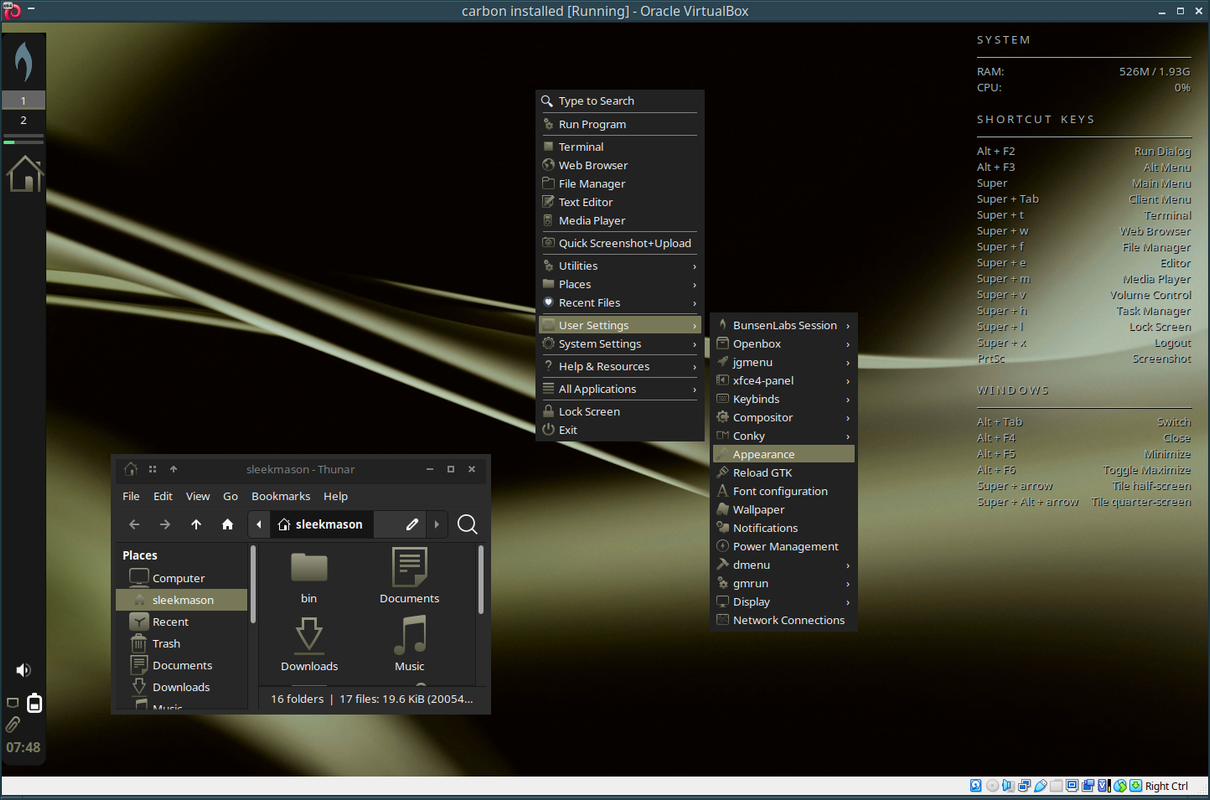Image resolution: width=1210 pixels, height=800 pixels.
Task: Select Computer in Thunar Places sidebar
Action: pos(181,578)
